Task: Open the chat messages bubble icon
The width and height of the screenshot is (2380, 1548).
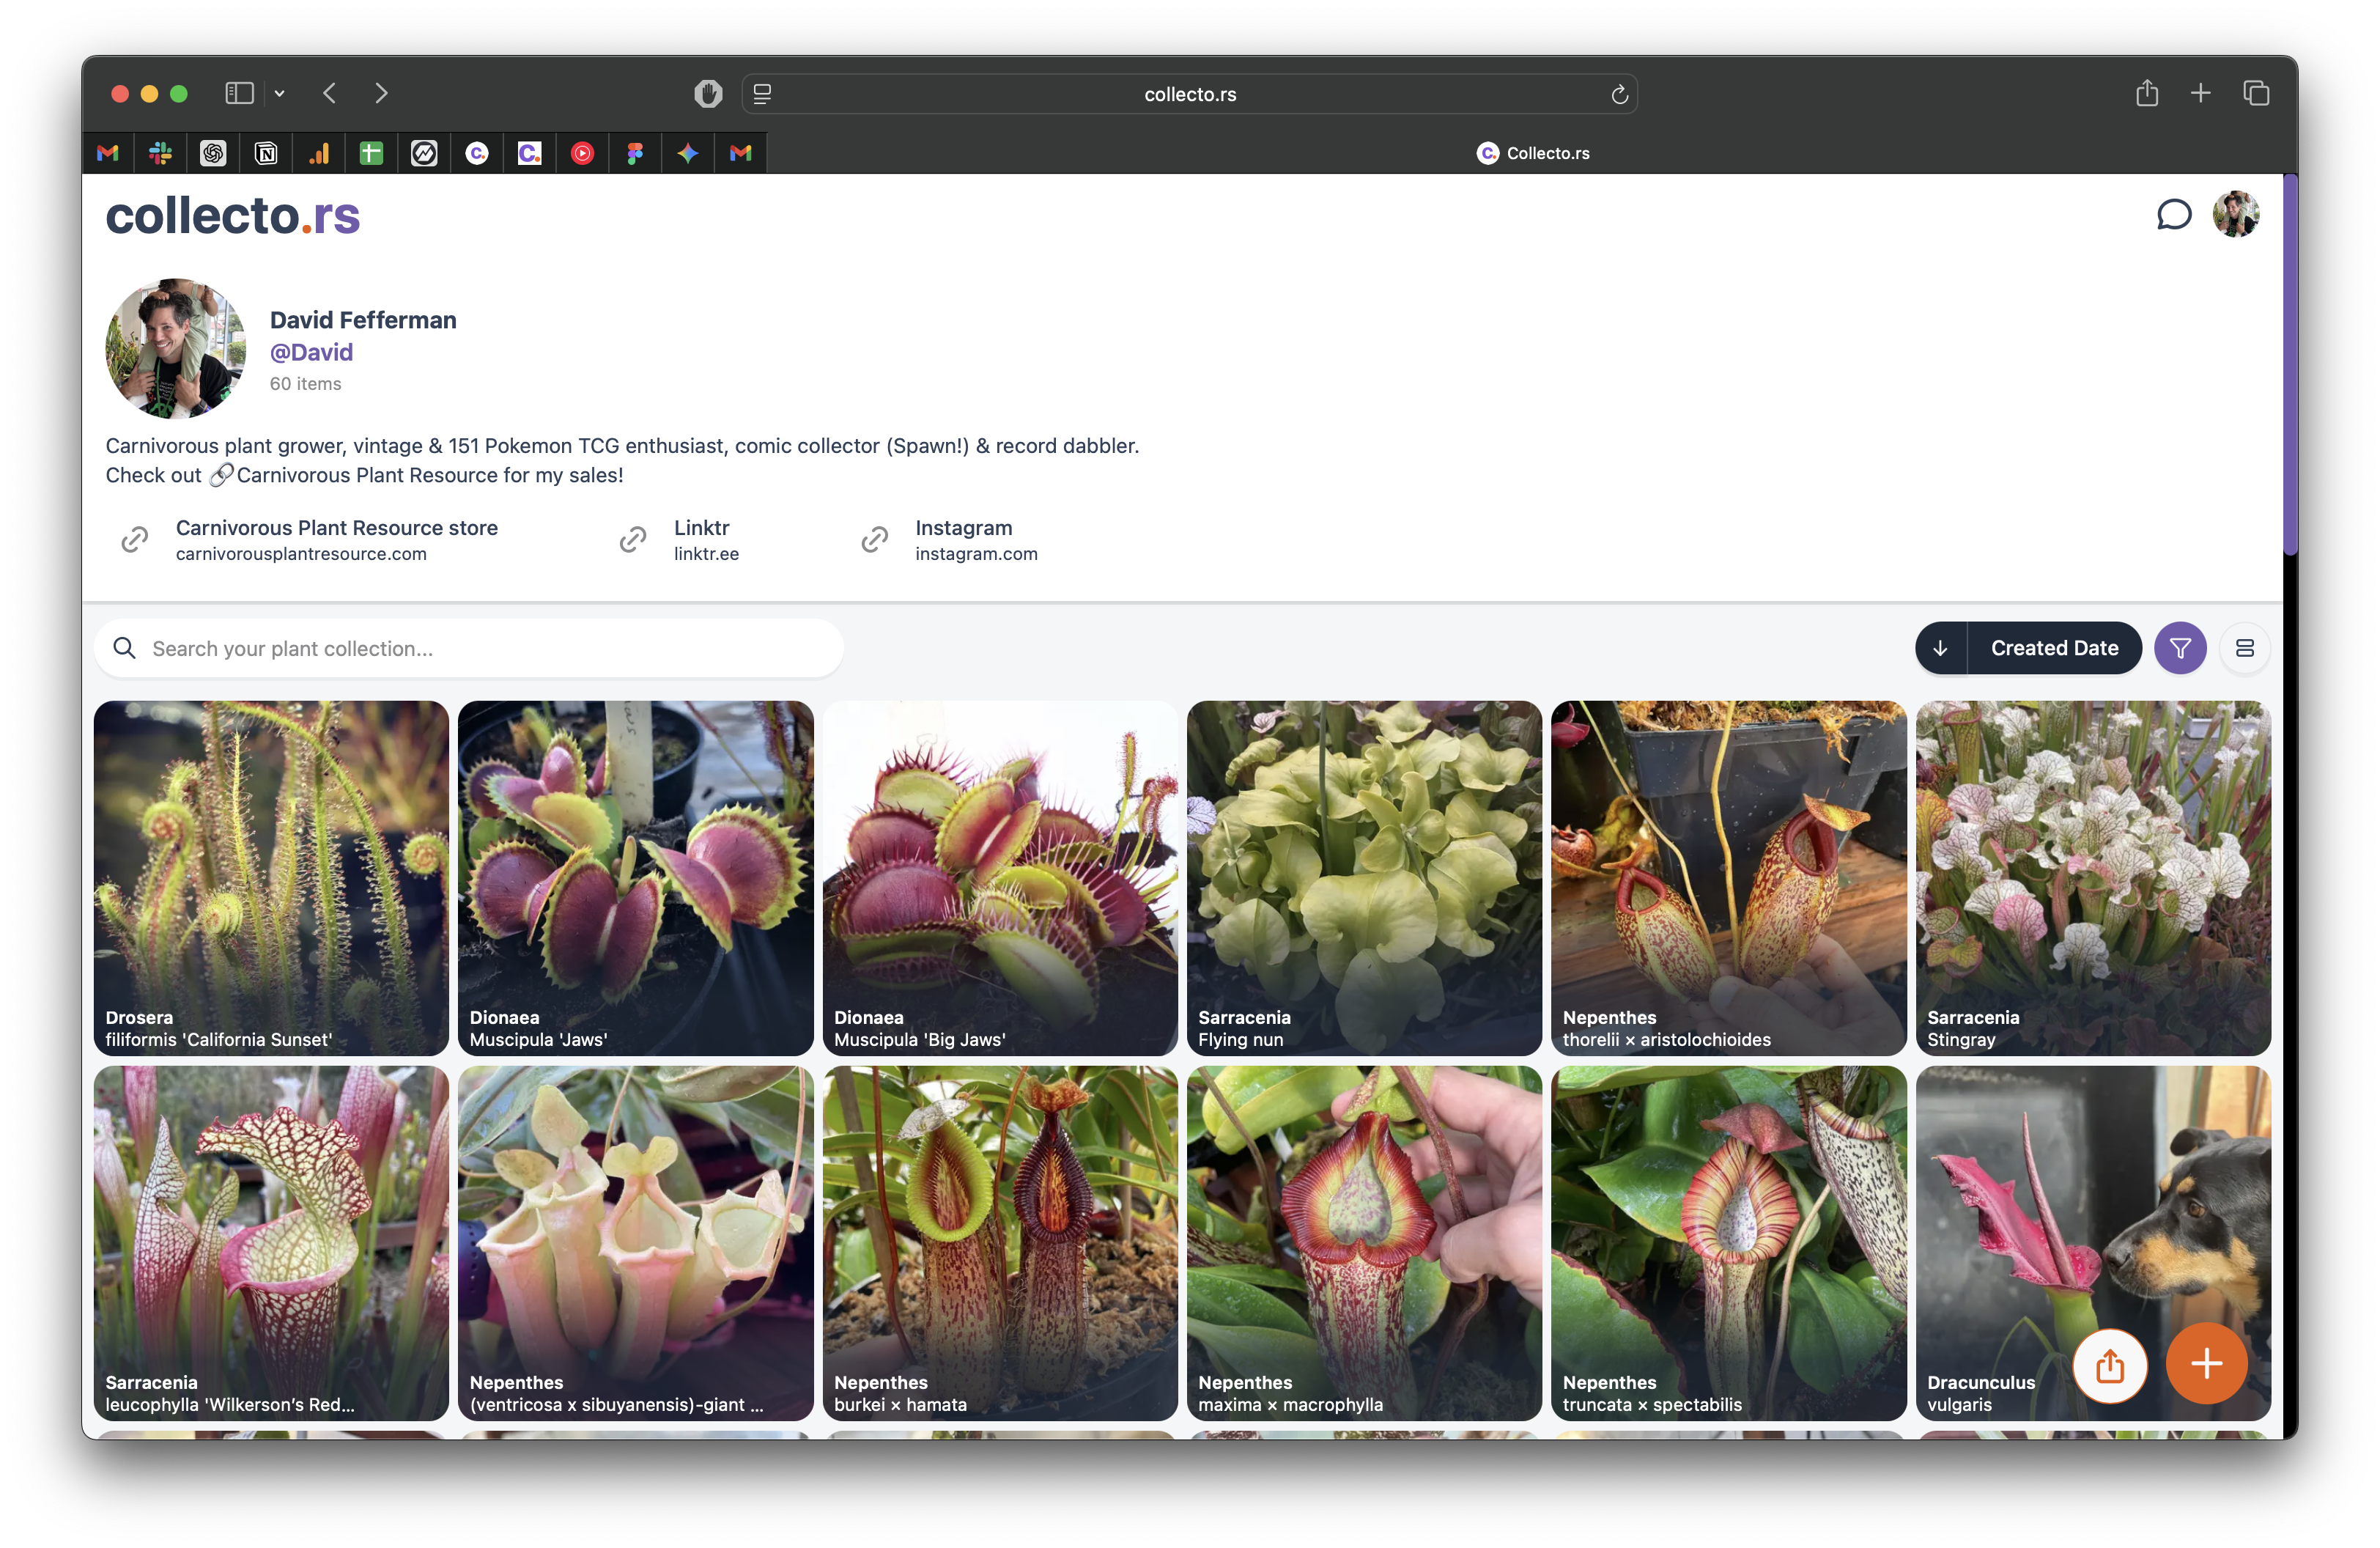Action: pos(2173,214)
